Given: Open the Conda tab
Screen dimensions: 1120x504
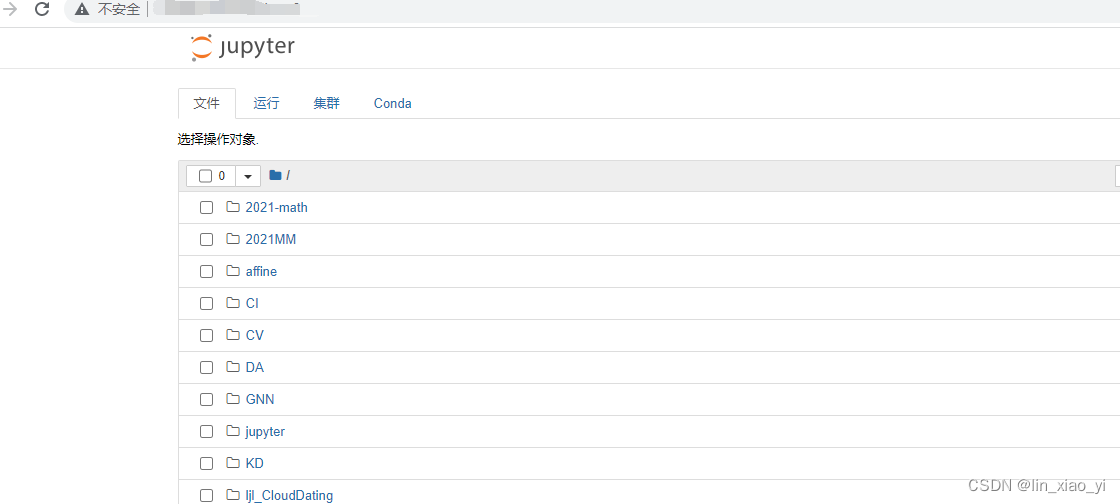Looking at the screenshot, I should (392, 104).
